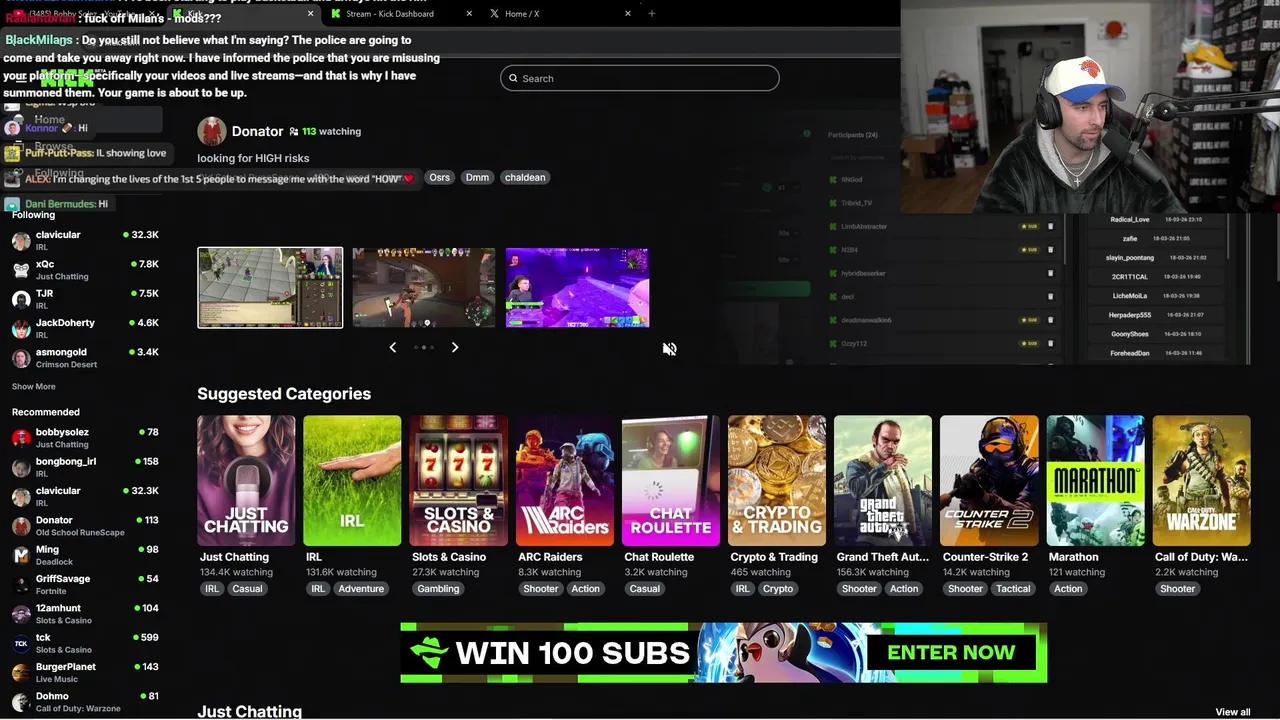Click Shooter tag under Call of Duty

[x=1177, y=589]
